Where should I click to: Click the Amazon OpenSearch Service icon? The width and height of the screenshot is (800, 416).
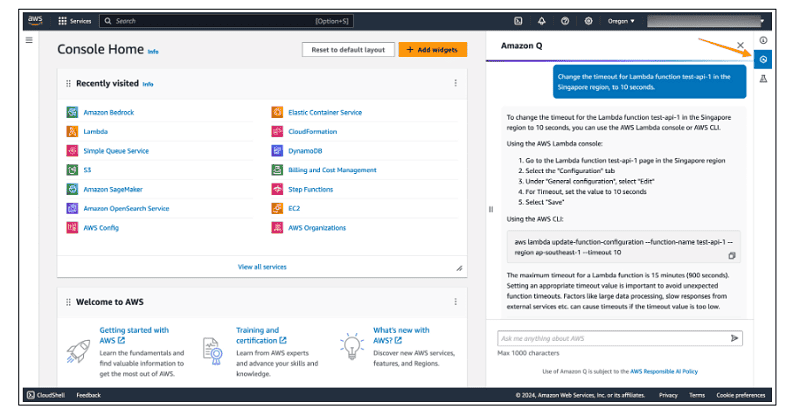[72, 208]
